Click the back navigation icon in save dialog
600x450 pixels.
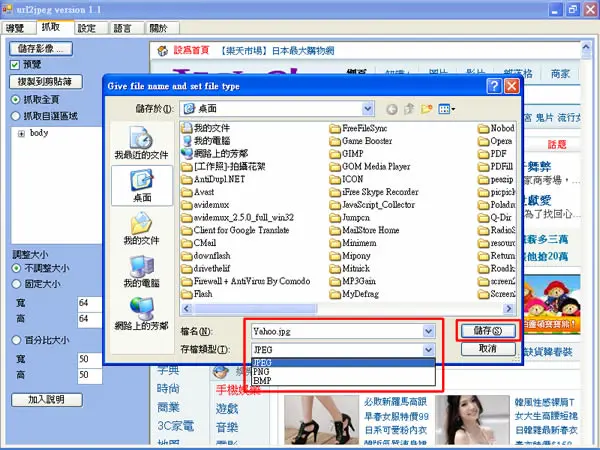click(391, 109)
